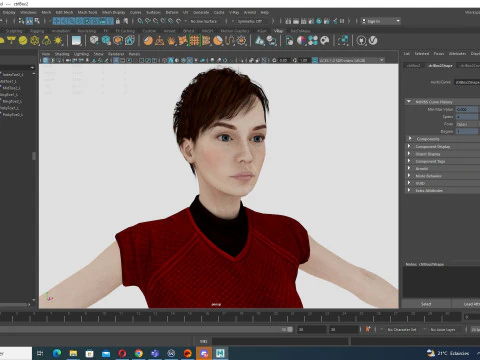Switch to the ctrlBox2 attribute tab

tap(414, 66)
